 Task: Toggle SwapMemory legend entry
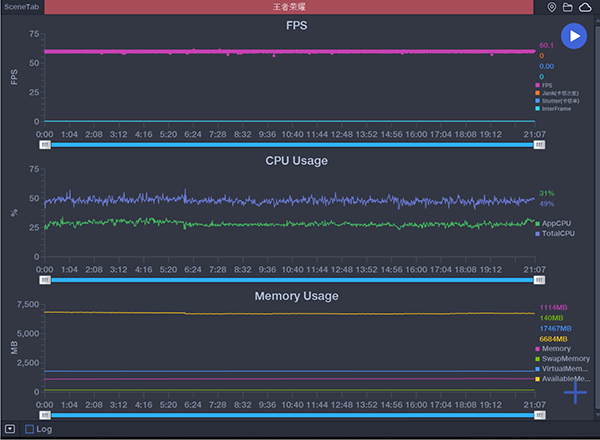point(564,358)
